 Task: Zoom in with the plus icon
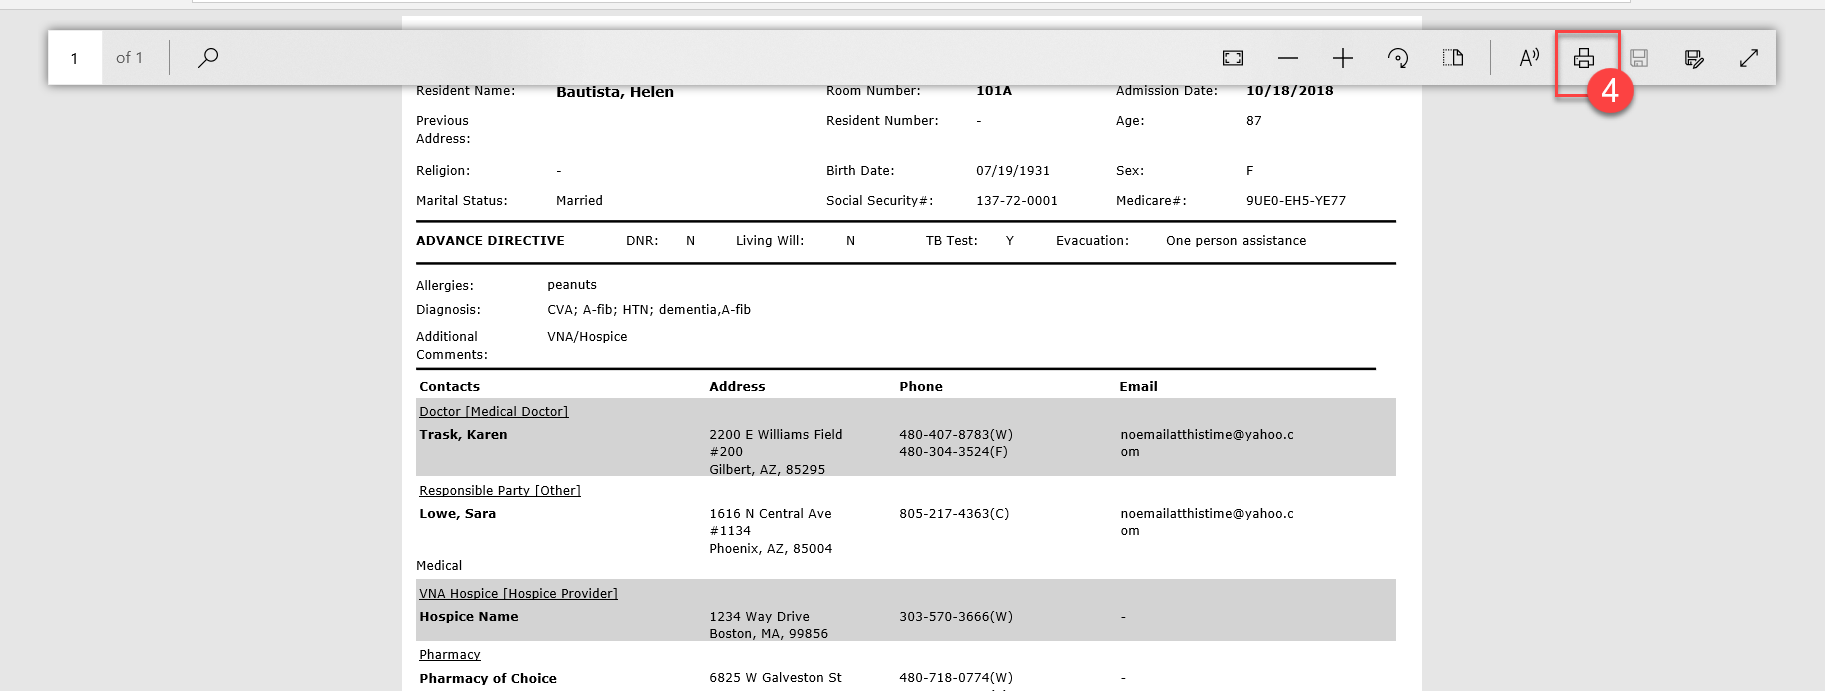(x=1343, y=58)
